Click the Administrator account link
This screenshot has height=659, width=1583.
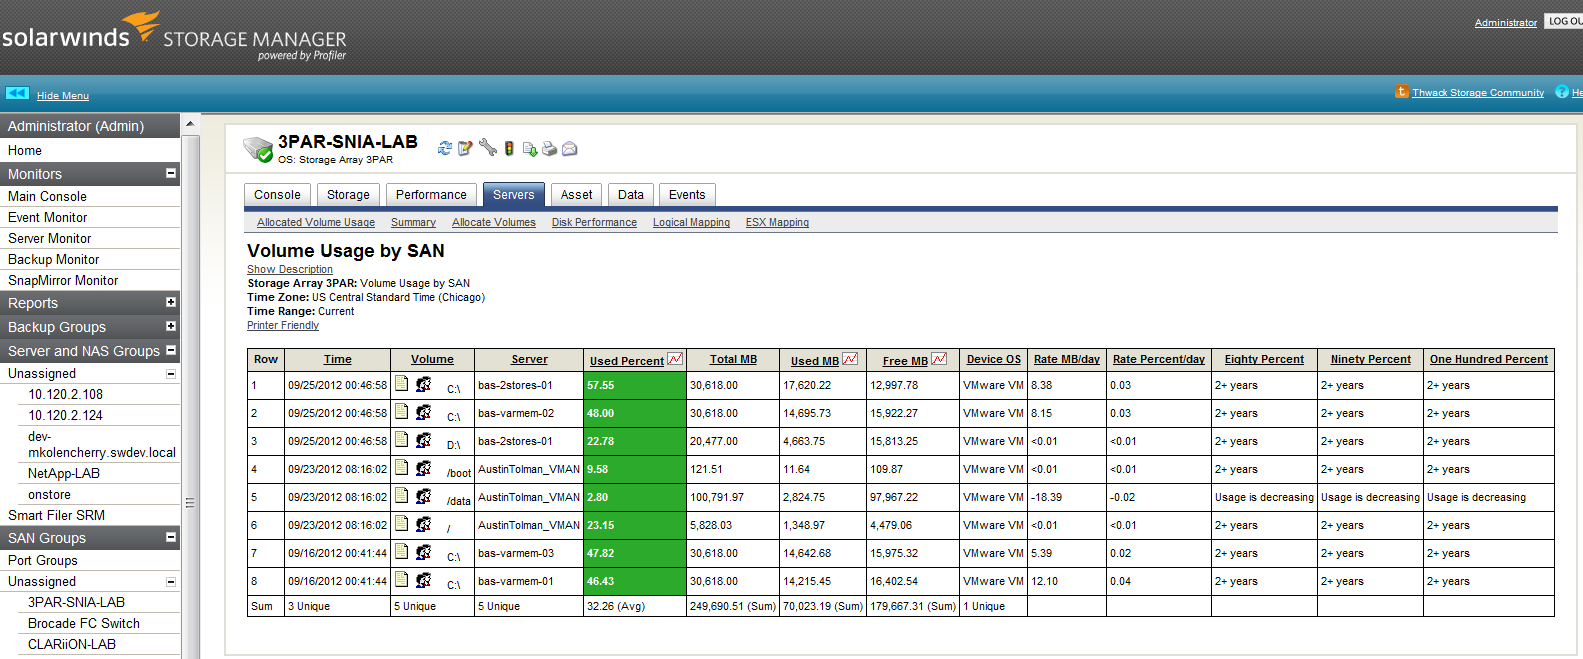coord(1506,22)
